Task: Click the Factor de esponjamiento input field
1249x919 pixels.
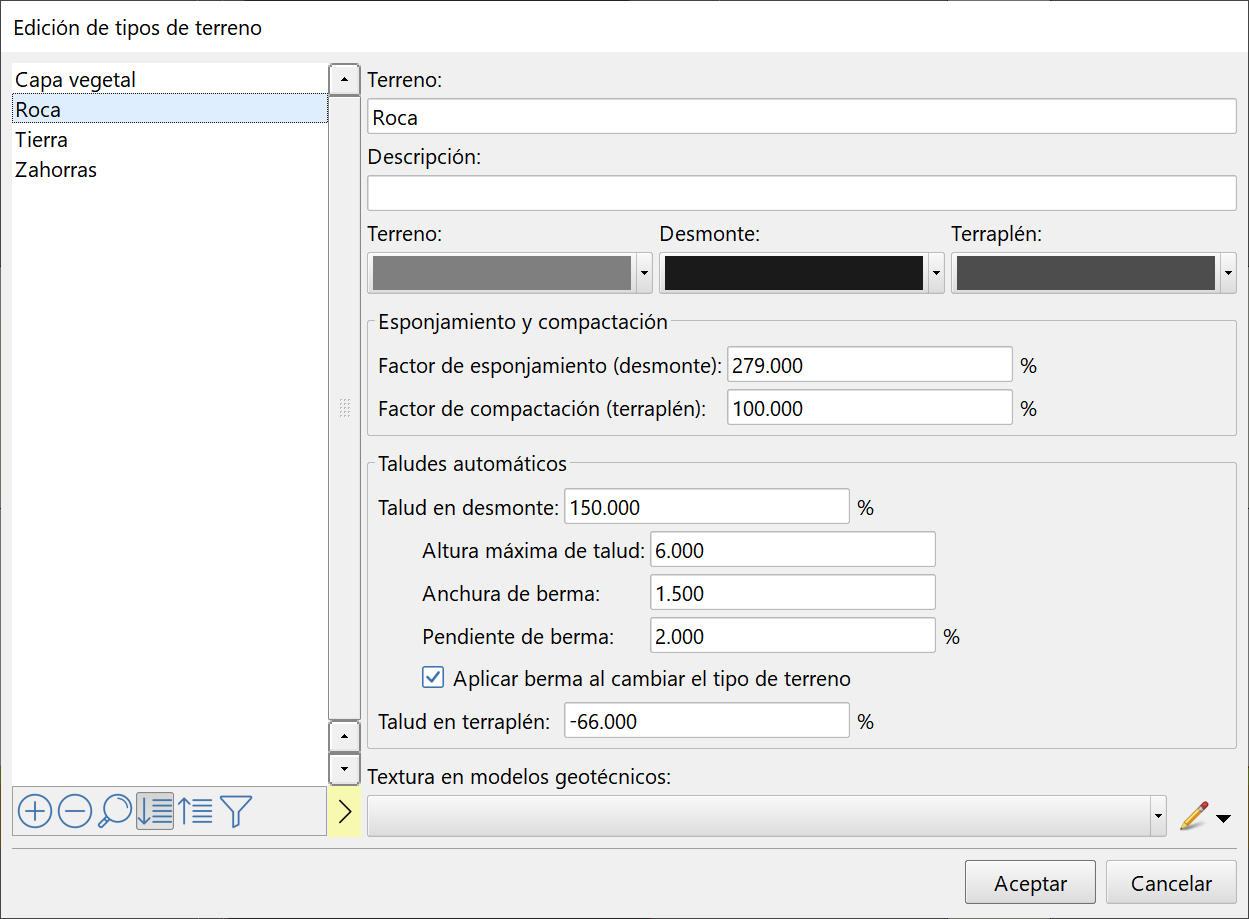Action: coord(869,366)
